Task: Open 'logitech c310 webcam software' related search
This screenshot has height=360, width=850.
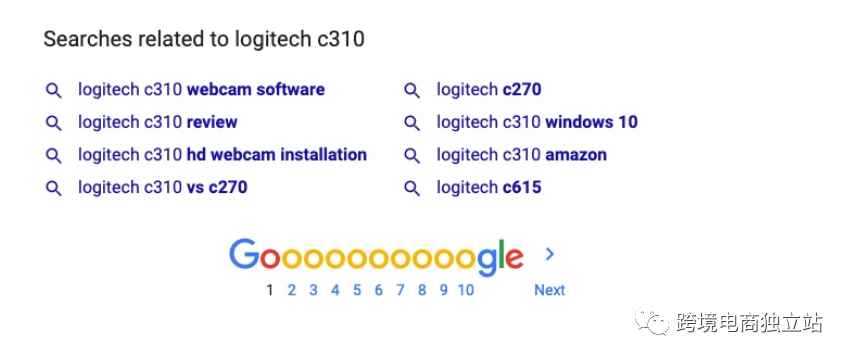Action: coord(201,89)
